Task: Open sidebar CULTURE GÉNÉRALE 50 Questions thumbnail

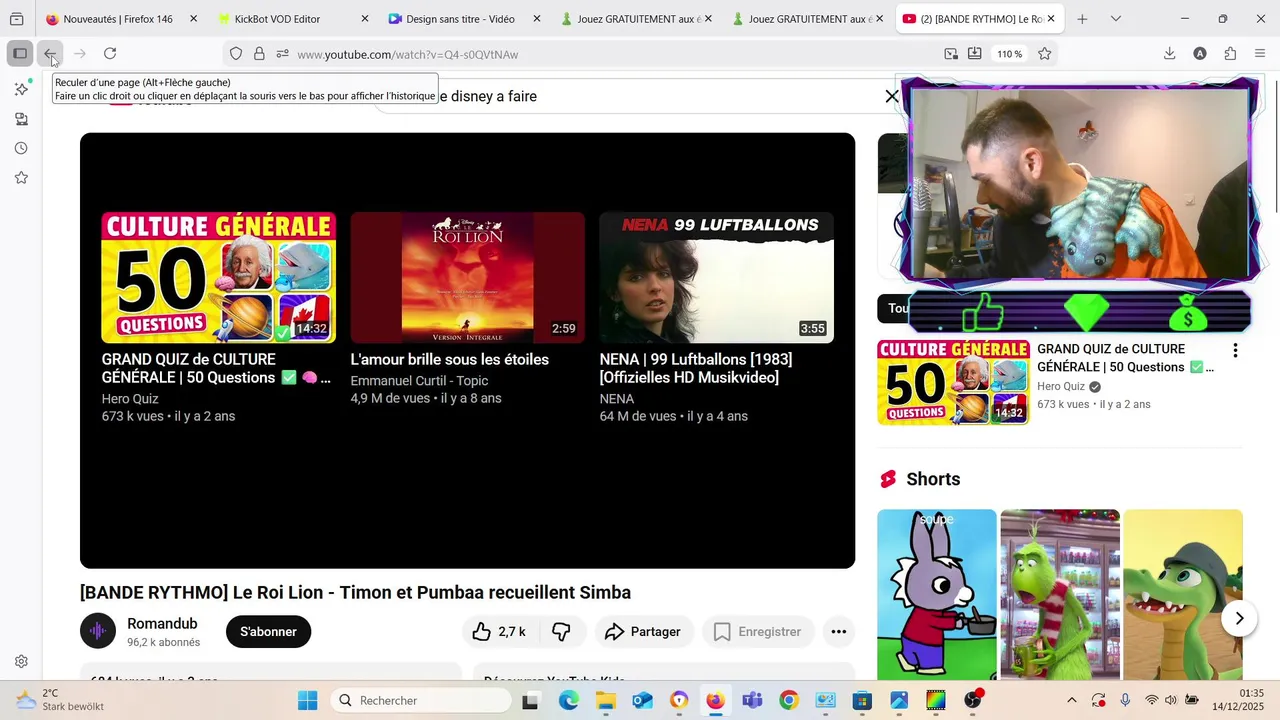Action: pyautogui.click(x=953, y=382)
